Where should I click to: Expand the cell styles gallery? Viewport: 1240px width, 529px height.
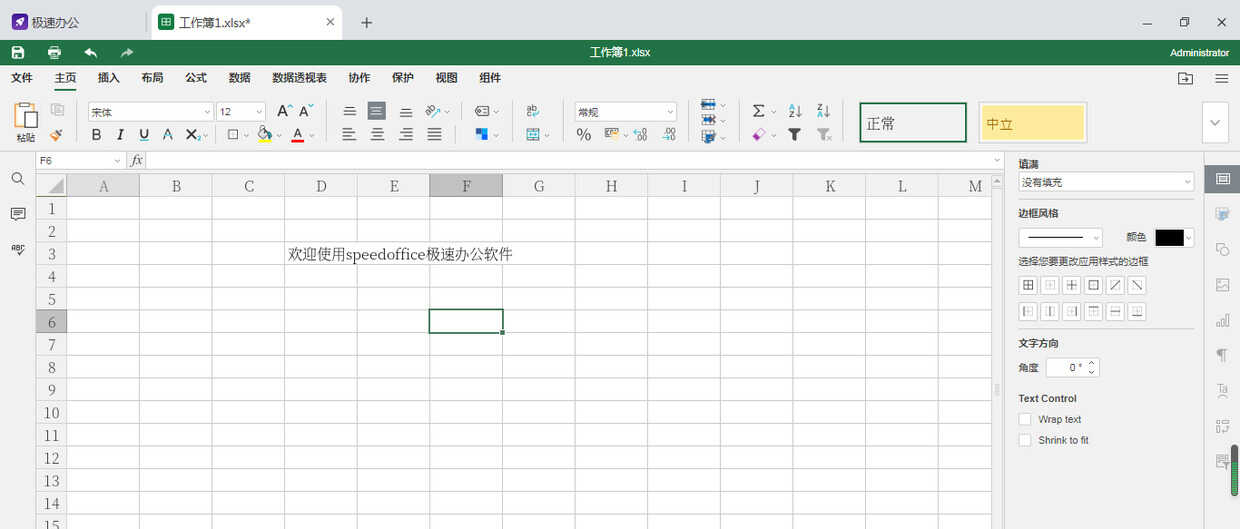tap(1215, 122)
